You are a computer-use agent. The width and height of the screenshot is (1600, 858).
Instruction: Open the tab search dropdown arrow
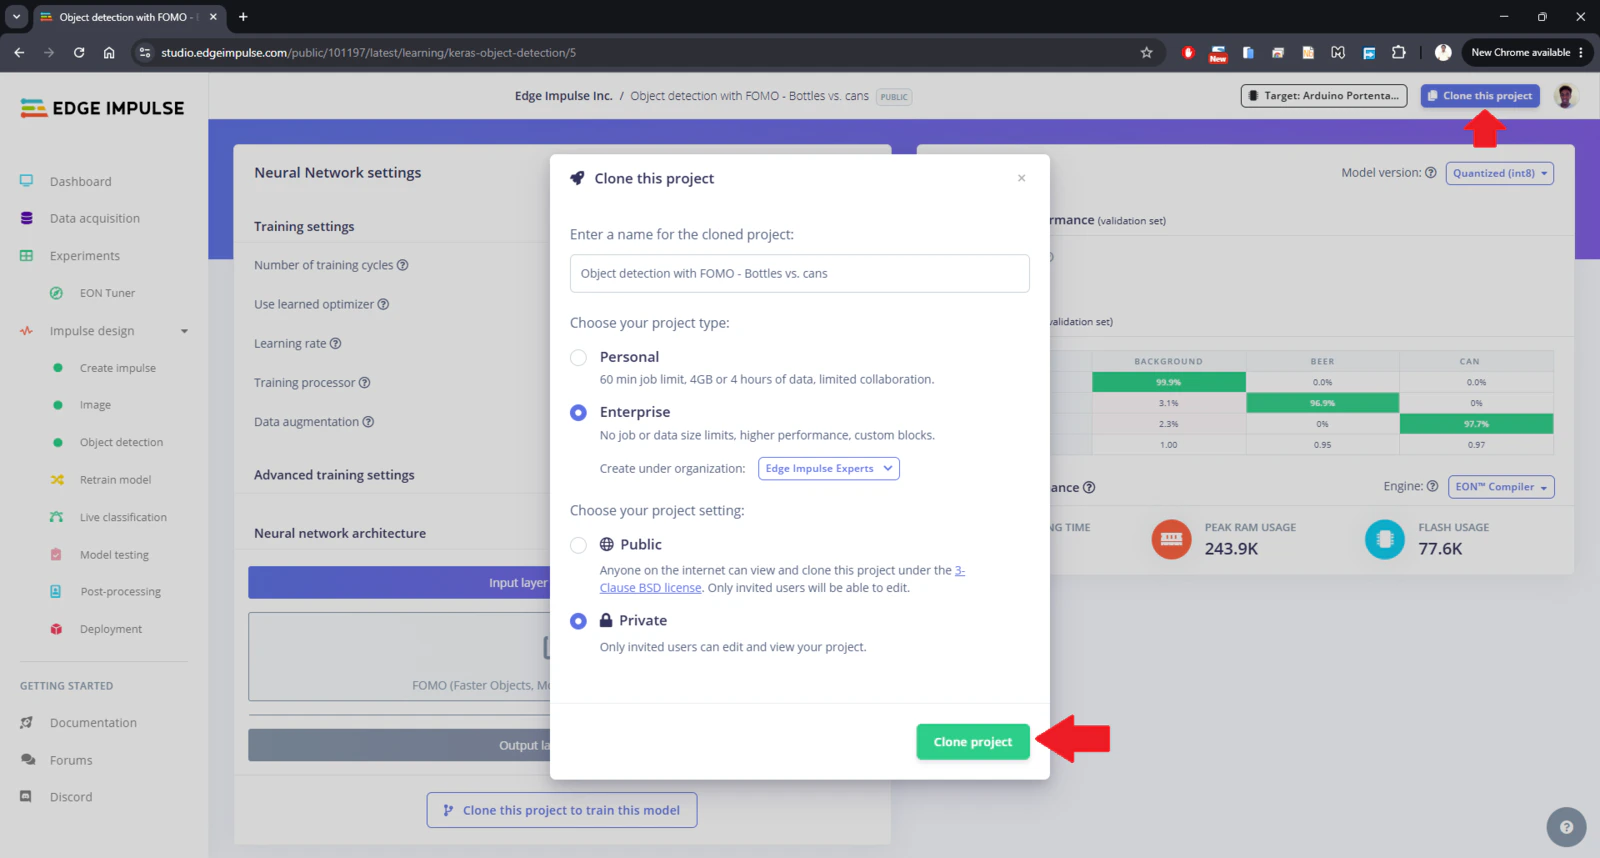tap(16, 17)
